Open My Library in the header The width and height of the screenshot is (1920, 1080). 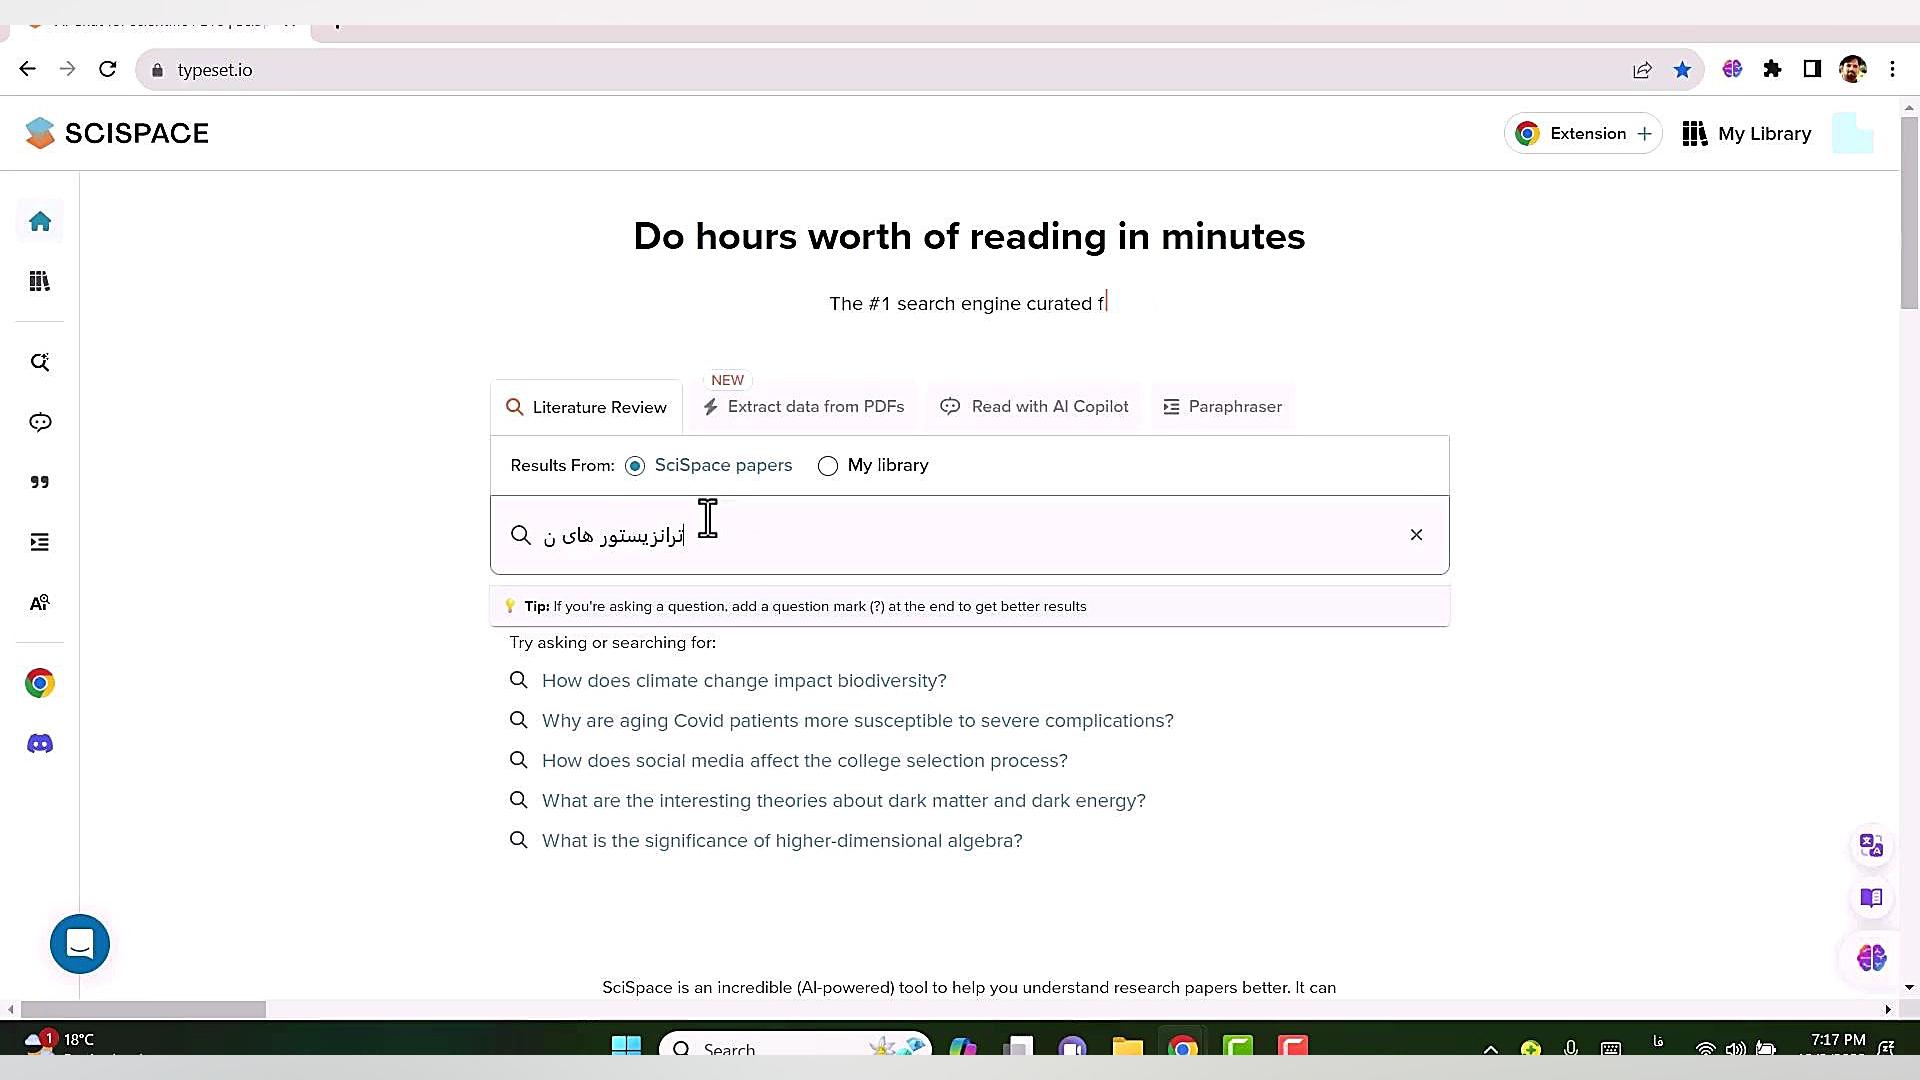click(1746, 133)
